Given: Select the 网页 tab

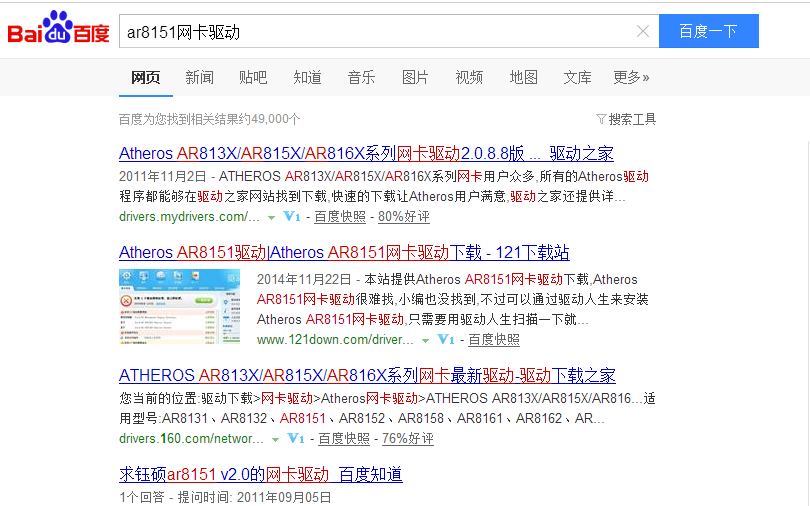Looking at the screenshot, I should pos(146,77).
